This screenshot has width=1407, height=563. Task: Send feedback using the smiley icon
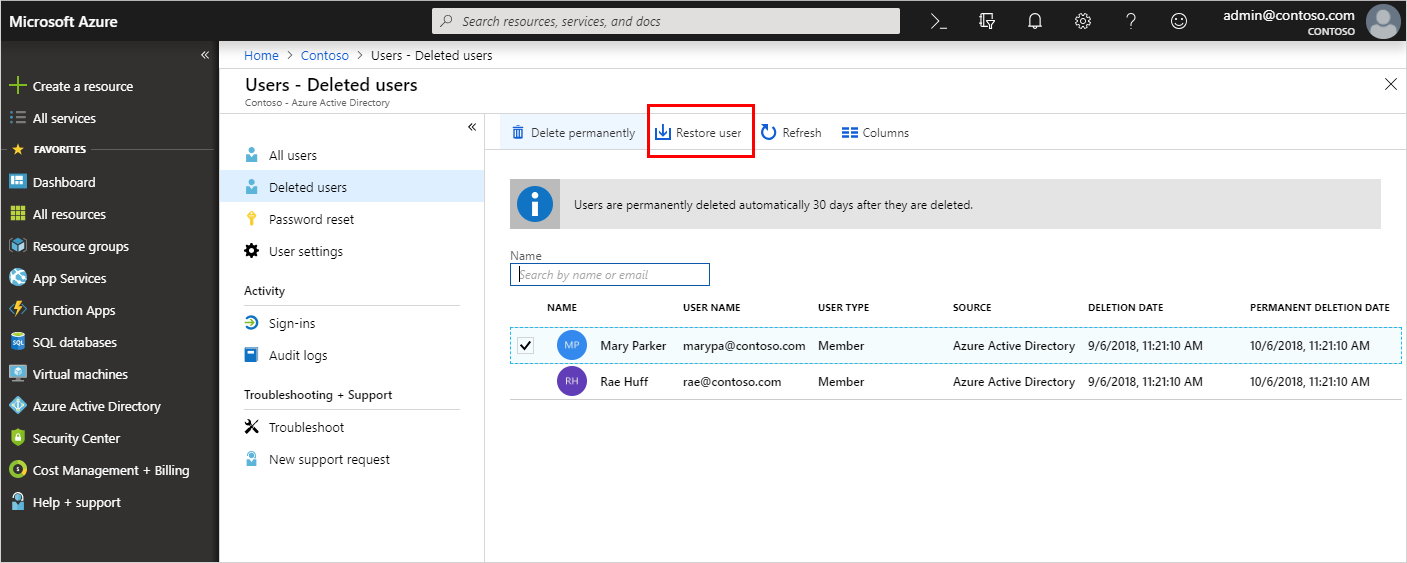click(1179, 21)
